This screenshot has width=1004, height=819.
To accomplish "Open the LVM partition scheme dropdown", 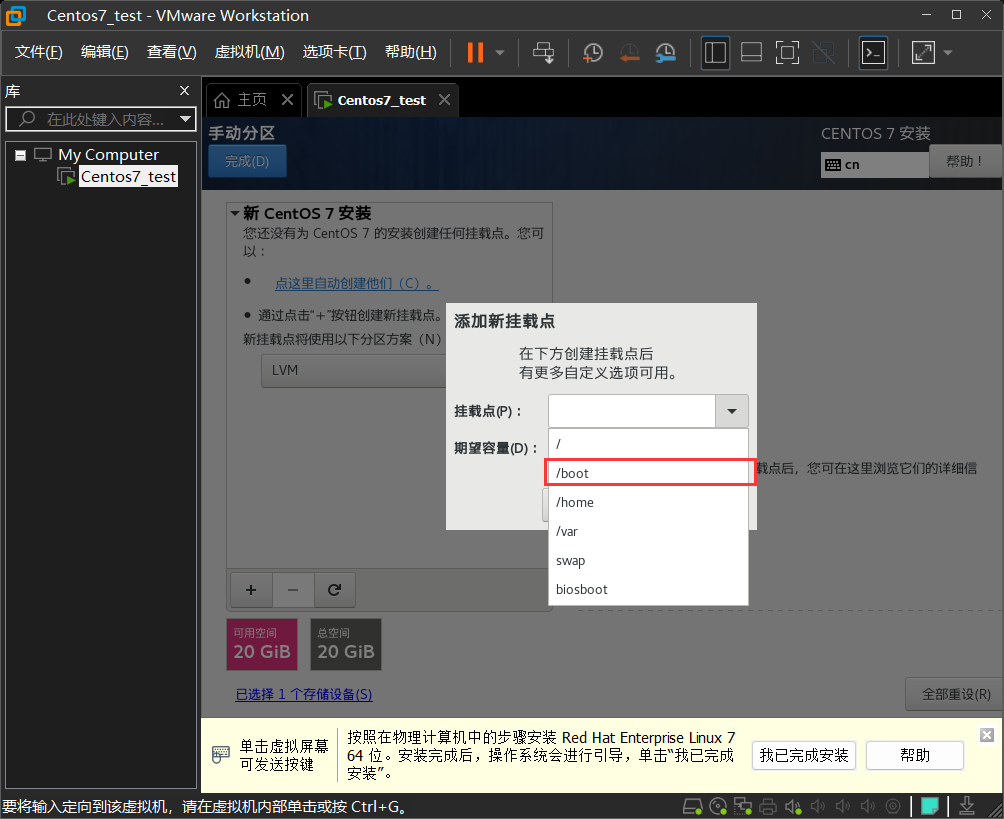I will tap(353, 371).
